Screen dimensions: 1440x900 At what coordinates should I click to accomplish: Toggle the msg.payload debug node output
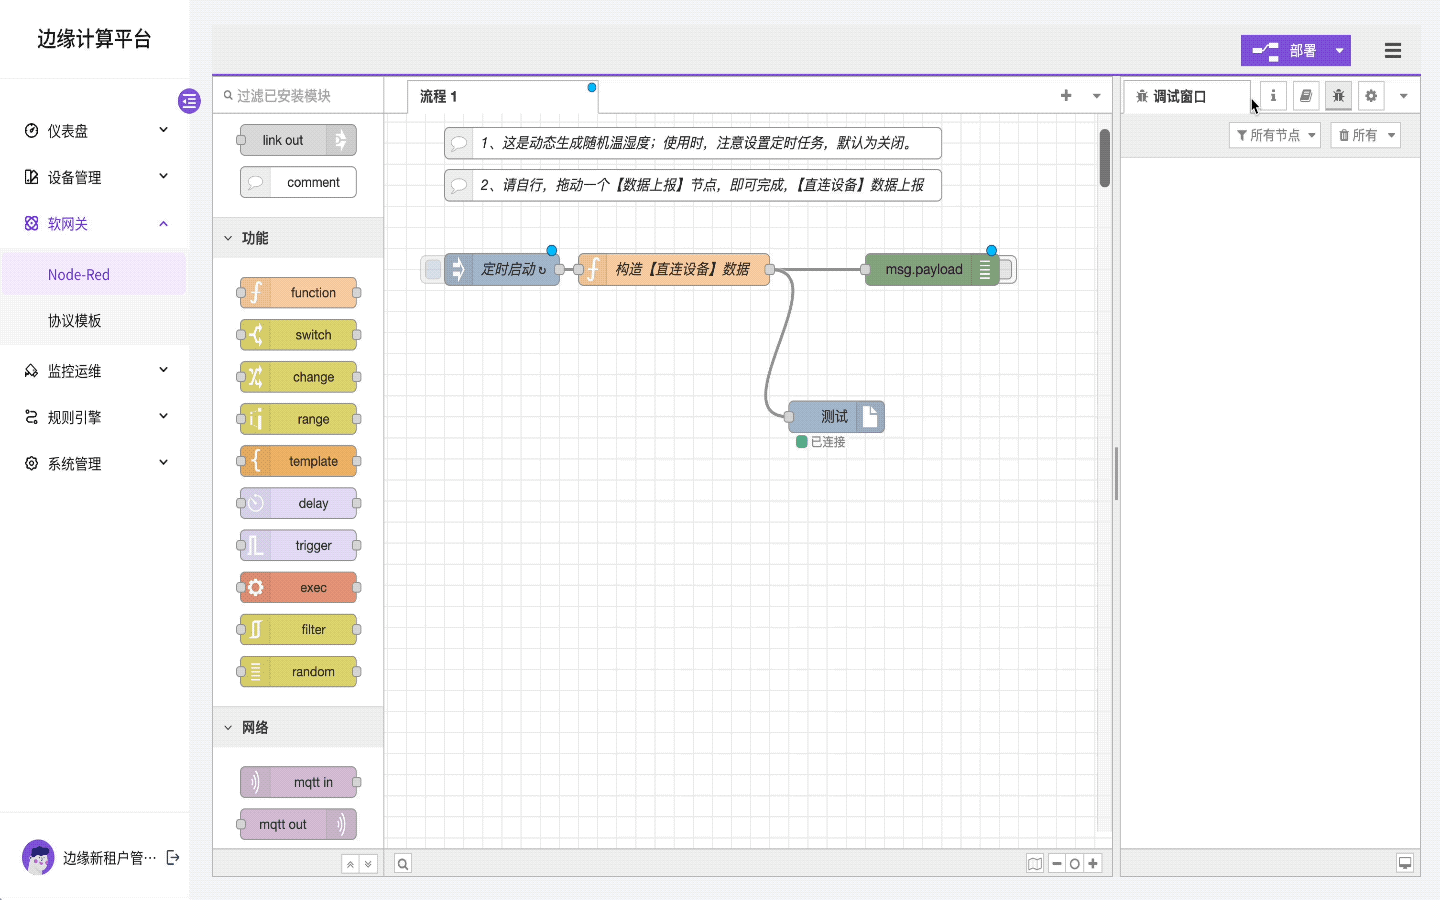click(x=1008, y=269)
